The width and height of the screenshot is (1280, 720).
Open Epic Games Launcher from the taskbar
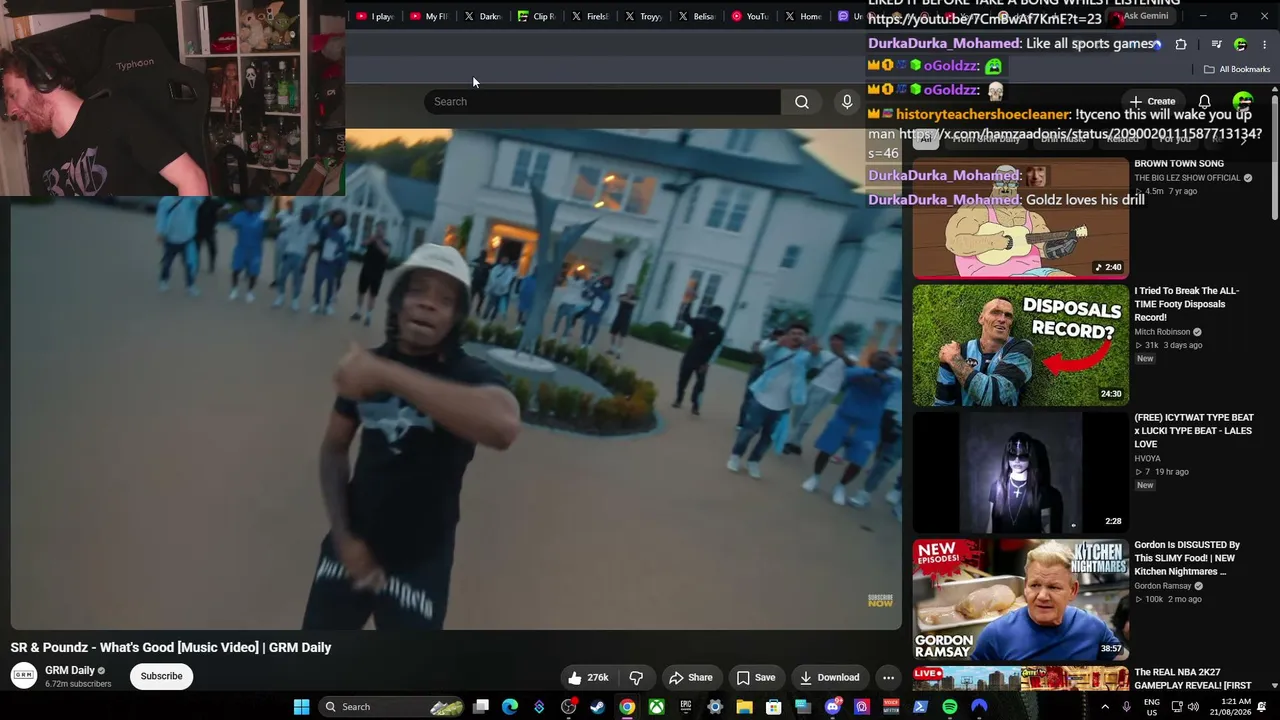point(686,707)
